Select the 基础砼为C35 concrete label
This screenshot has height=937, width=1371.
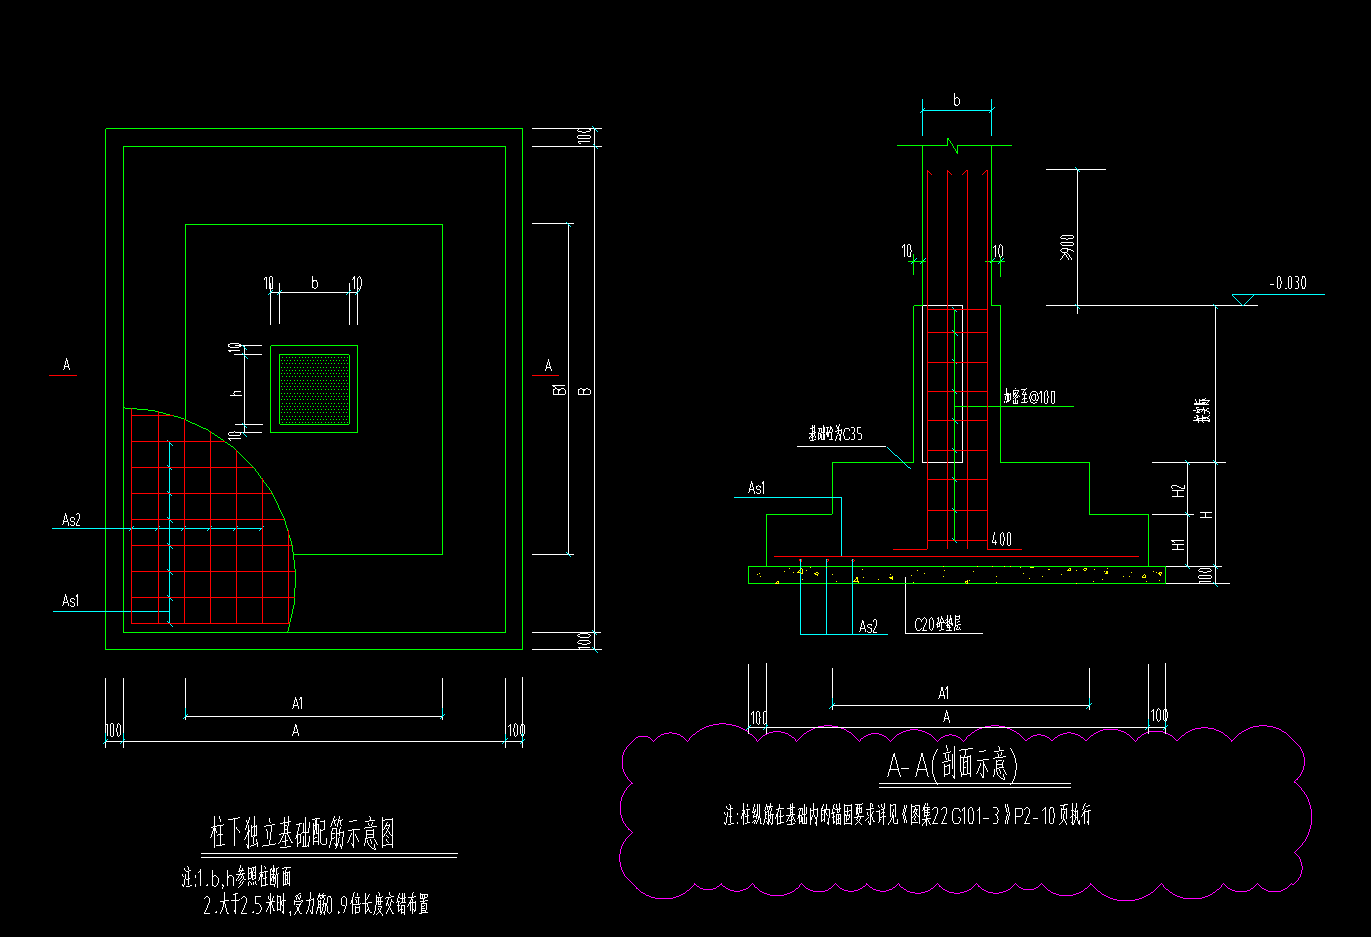pyautogui.click(x=835, y=434)
